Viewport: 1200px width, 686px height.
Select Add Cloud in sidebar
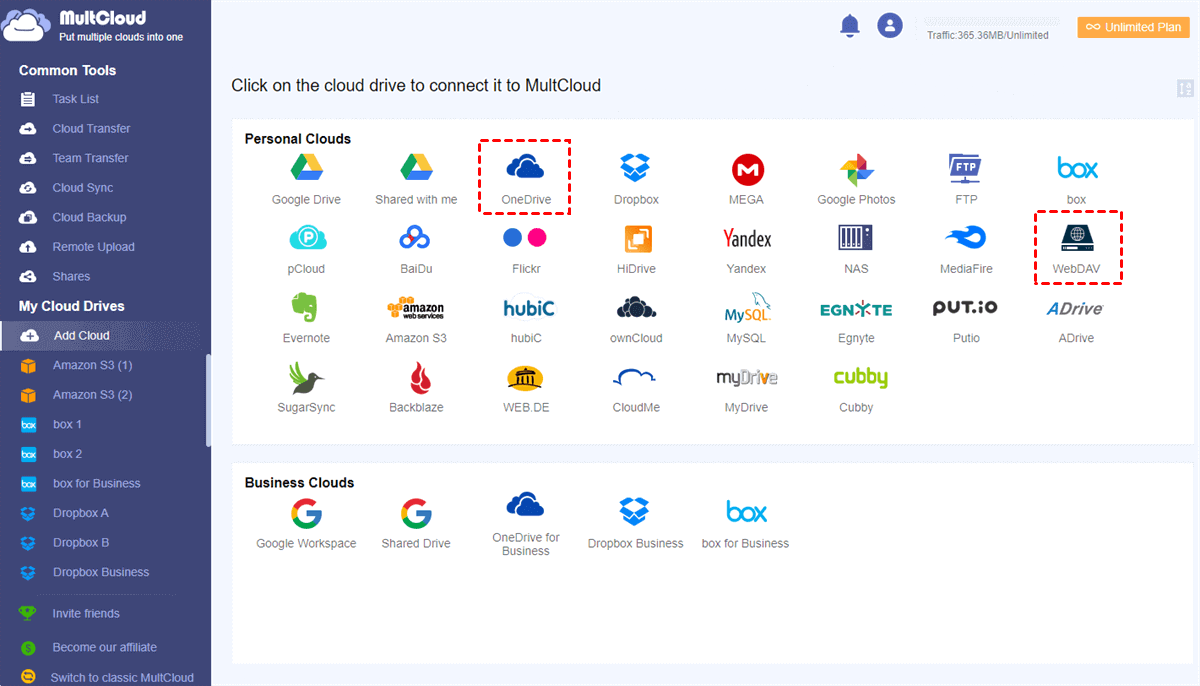click(x=105, y=336)
